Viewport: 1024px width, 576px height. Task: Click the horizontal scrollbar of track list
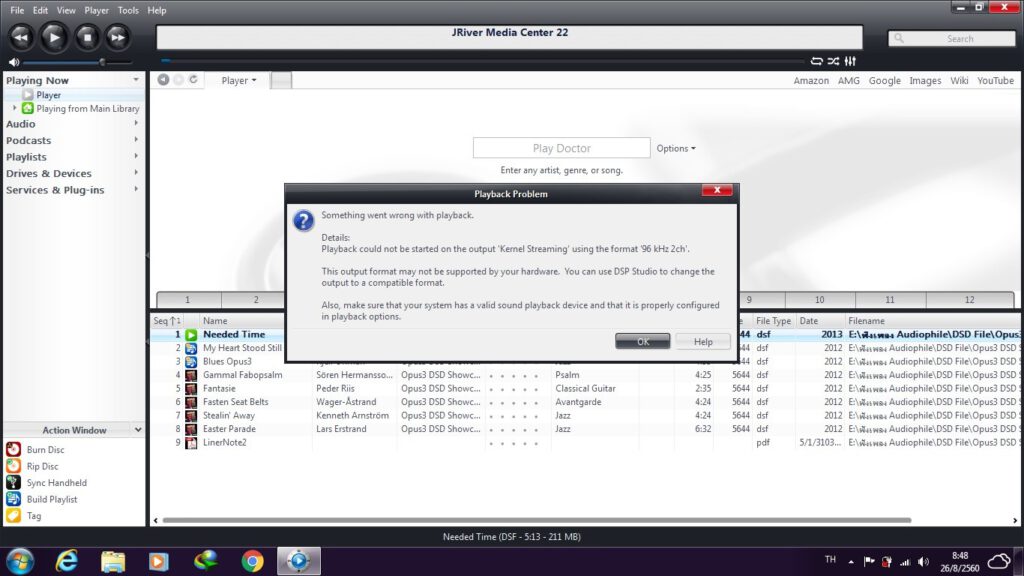point(536,520)
